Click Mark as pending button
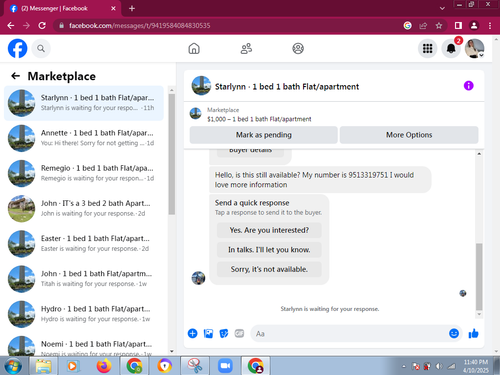Viewport: 500px width, 375px height. [264, 135]
